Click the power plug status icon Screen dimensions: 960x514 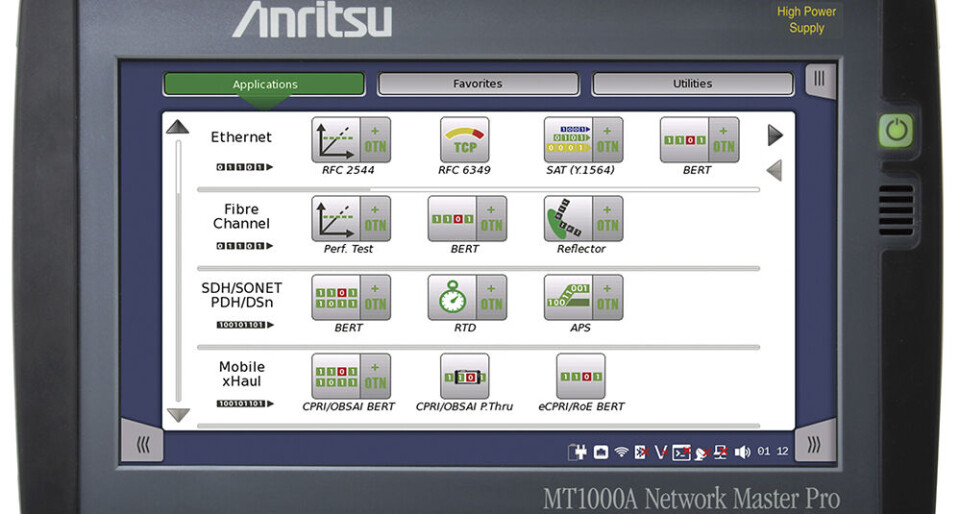click(577, 452)
